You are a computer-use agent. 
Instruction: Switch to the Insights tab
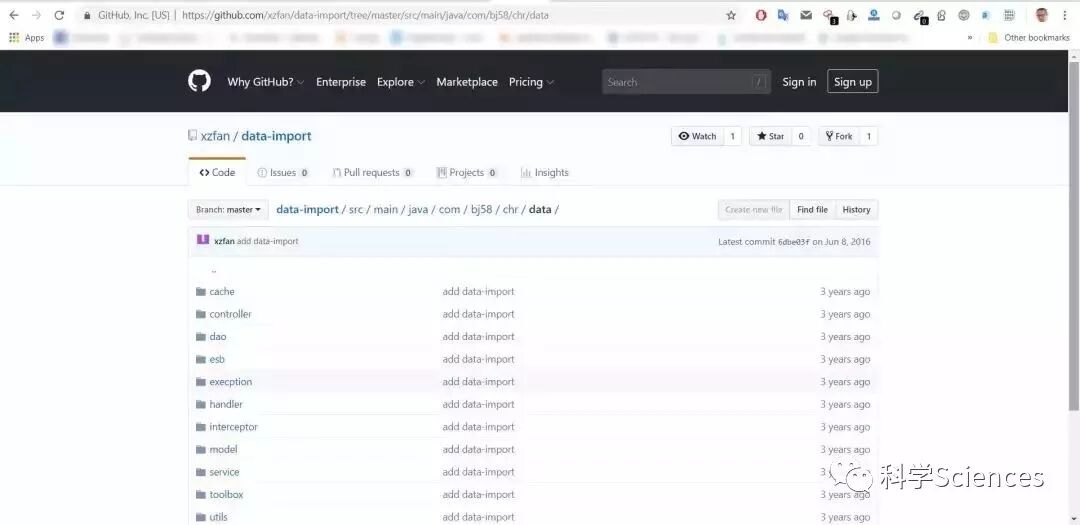click(x=545, y=173)
